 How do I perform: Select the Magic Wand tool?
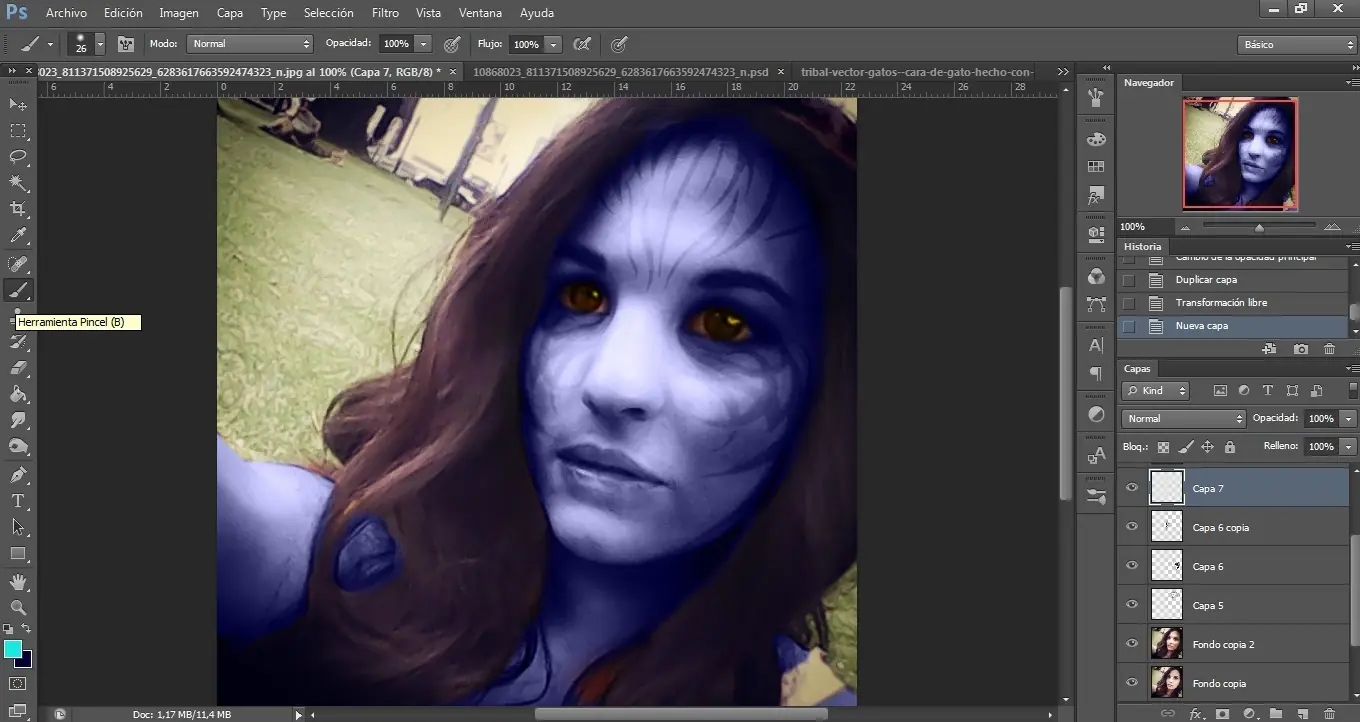tap(18, 183)
